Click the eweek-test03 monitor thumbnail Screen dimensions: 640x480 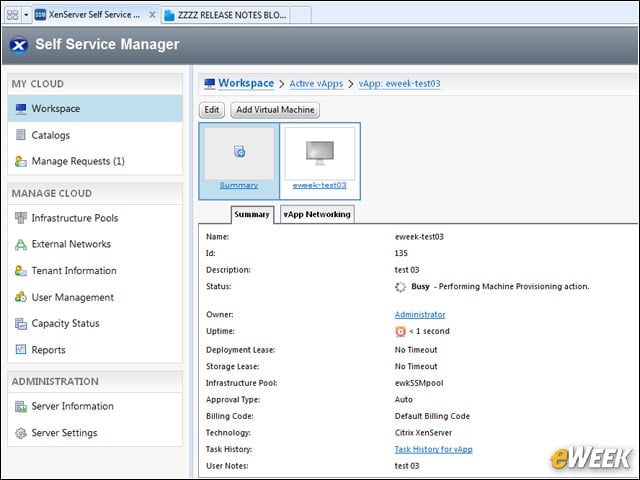point(320,153)
